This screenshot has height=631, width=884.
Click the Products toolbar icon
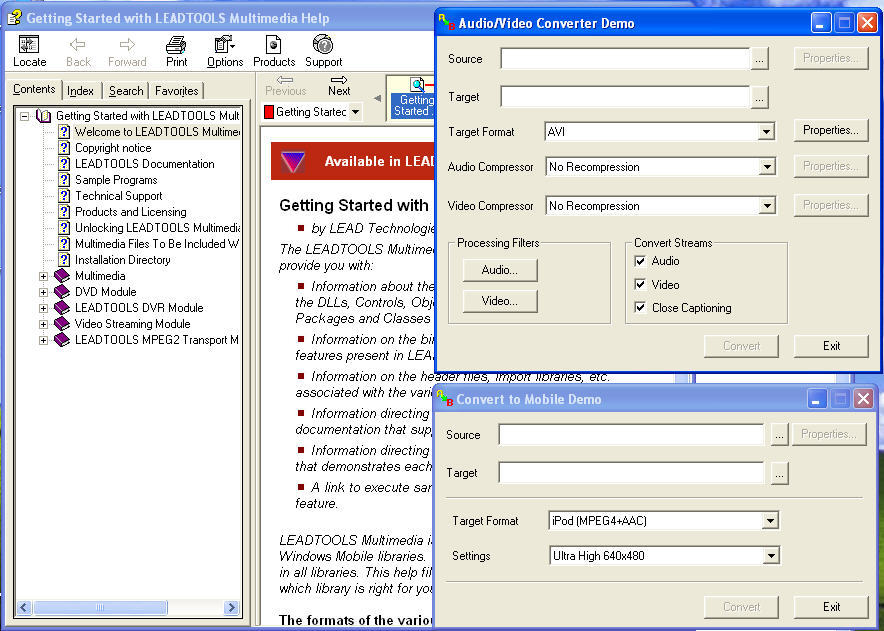click(273, 45)
